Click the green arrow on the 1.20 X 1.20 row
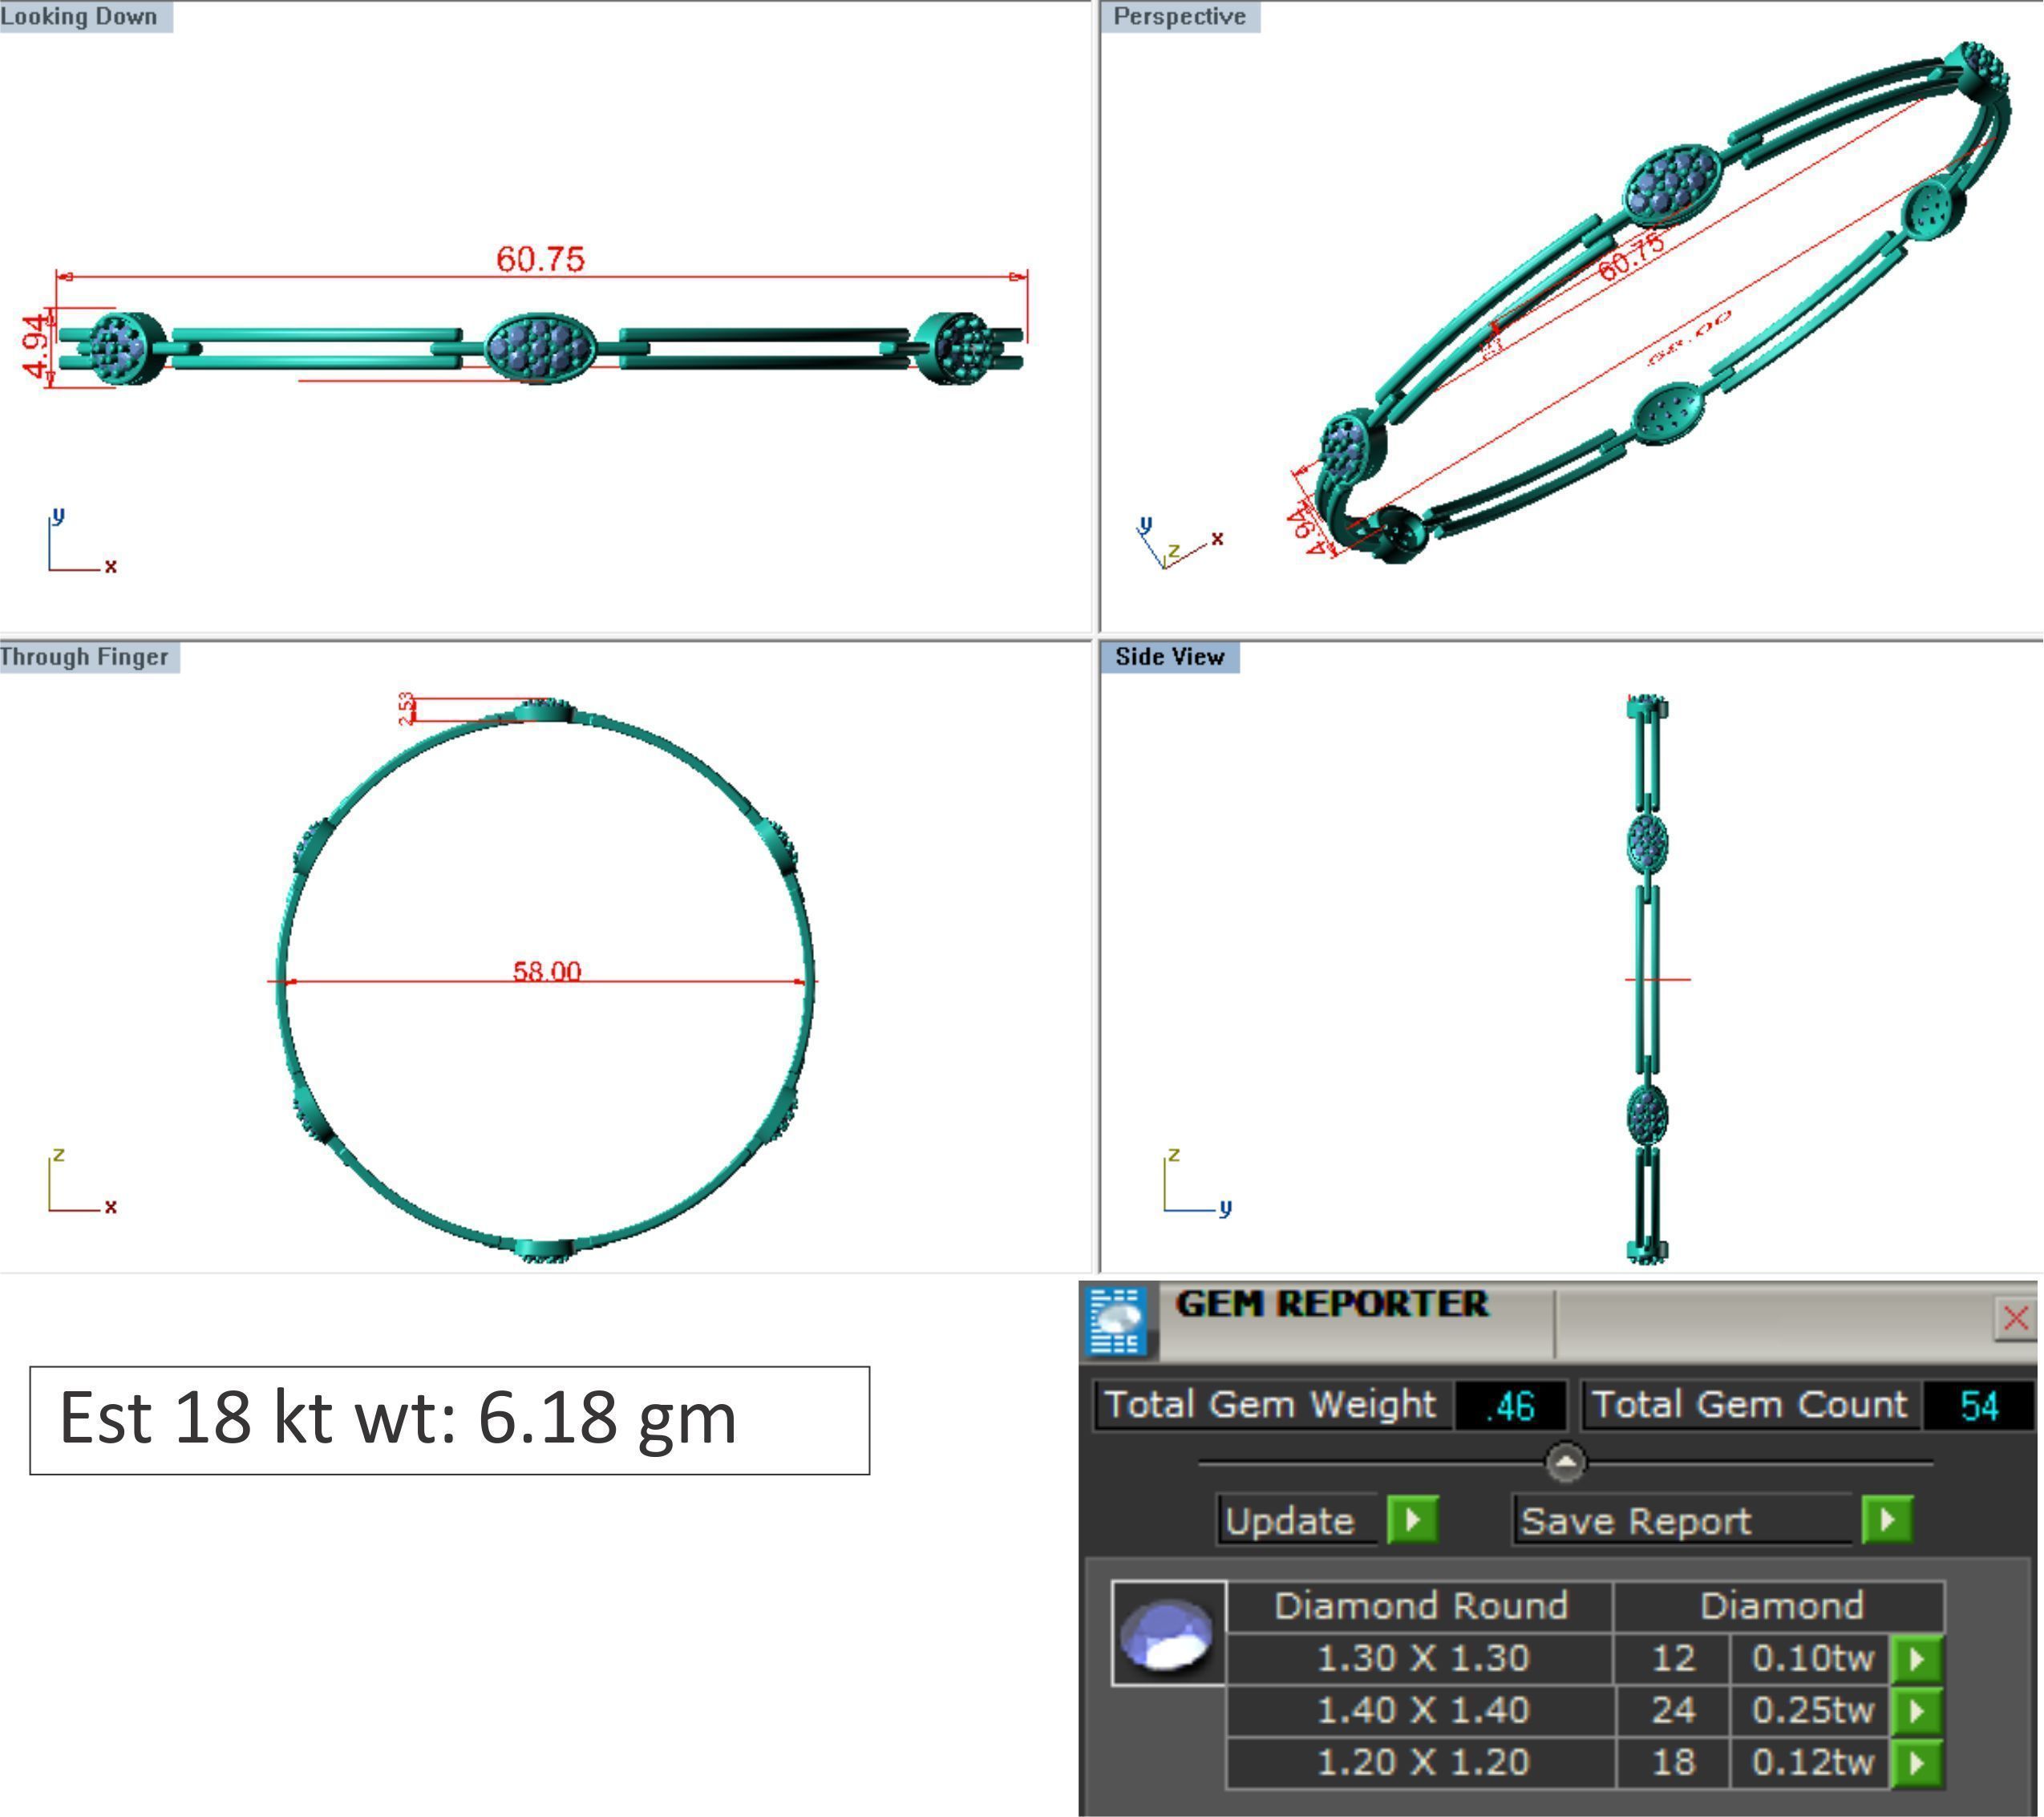 (1916, 1763)
